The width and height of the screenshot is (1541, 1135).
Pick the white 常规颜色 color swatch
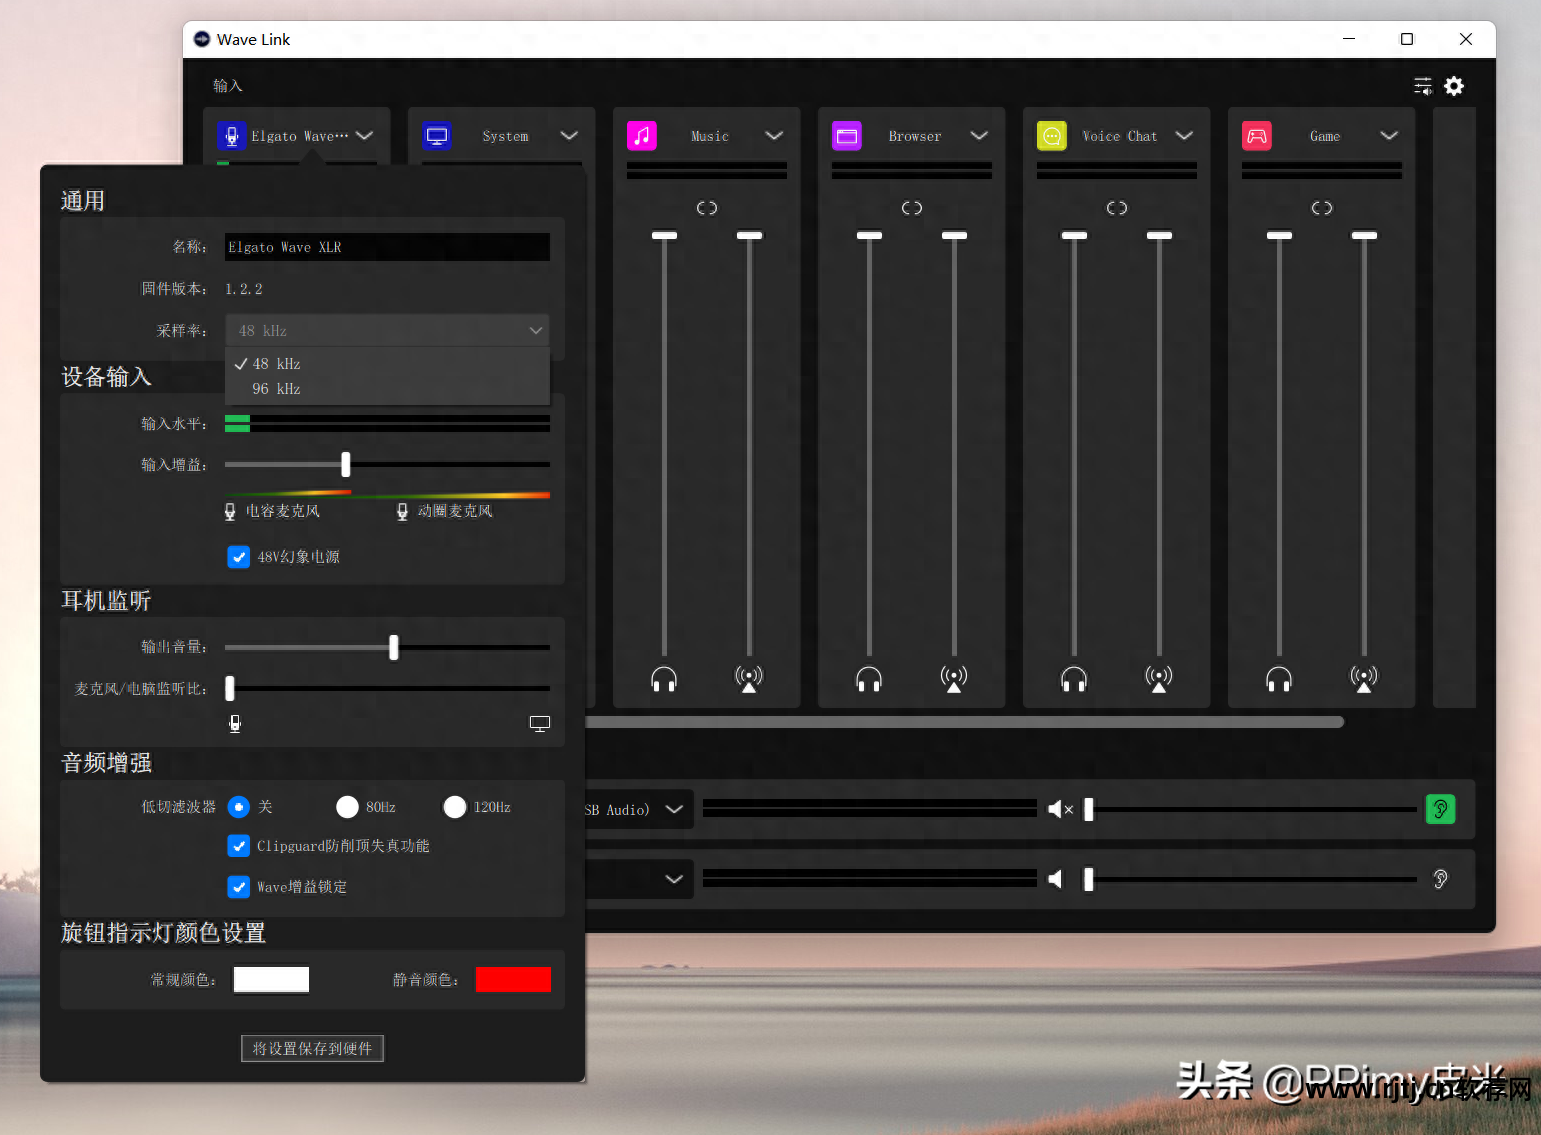(271, 980)
